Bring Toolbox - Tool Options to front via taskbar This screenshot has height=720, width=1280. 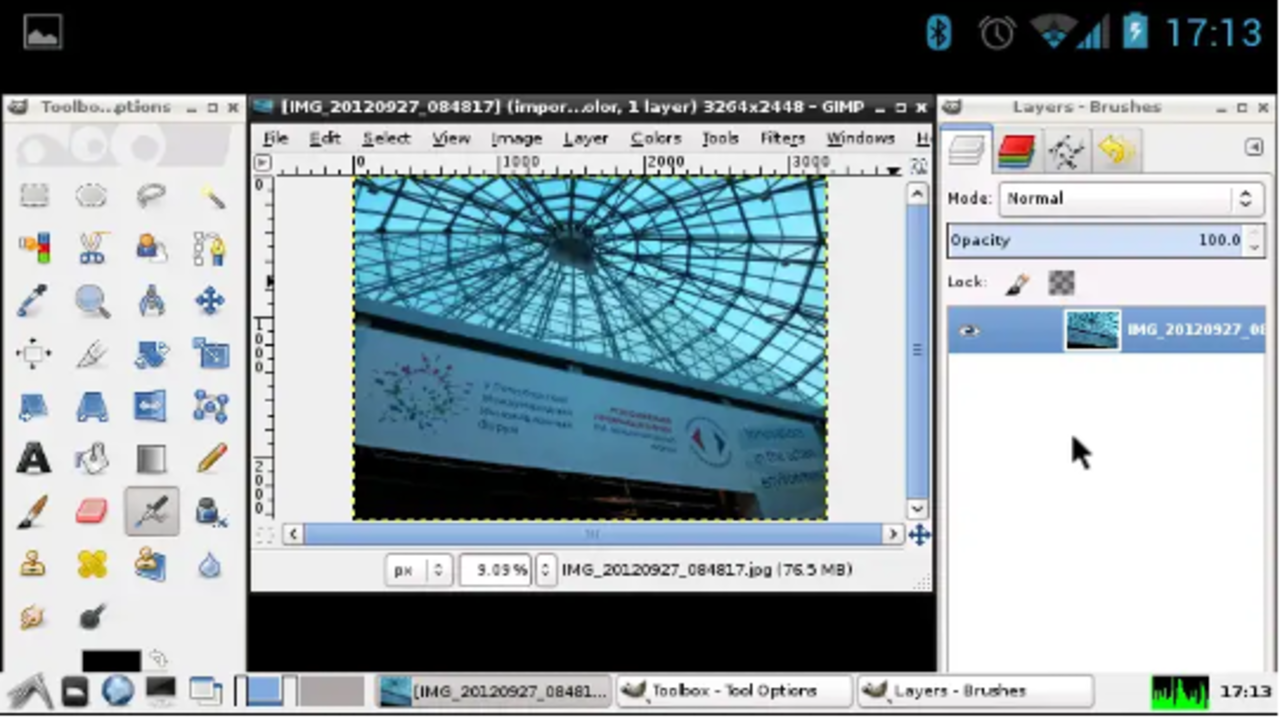click(735, 690)
